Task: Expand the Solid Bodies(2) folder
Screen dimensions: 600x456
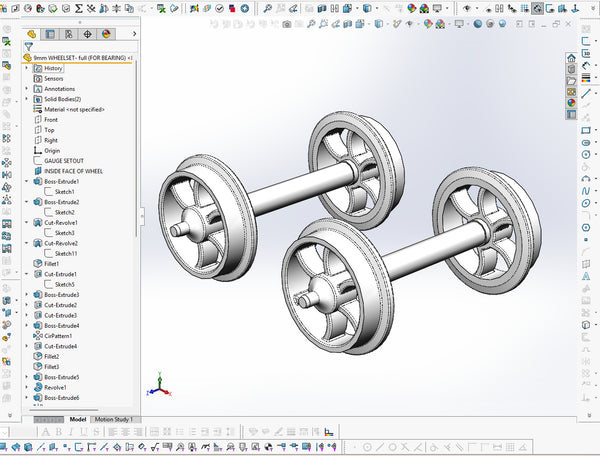Action: tap(26, 99)
